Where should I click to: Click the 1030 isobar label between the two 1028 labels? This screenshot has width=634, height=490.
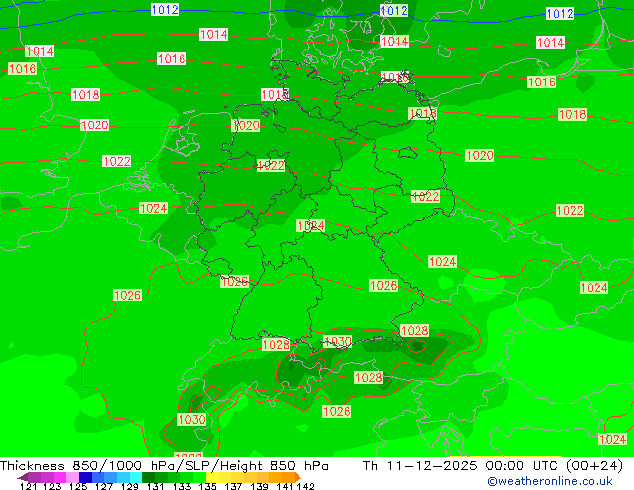338,342
